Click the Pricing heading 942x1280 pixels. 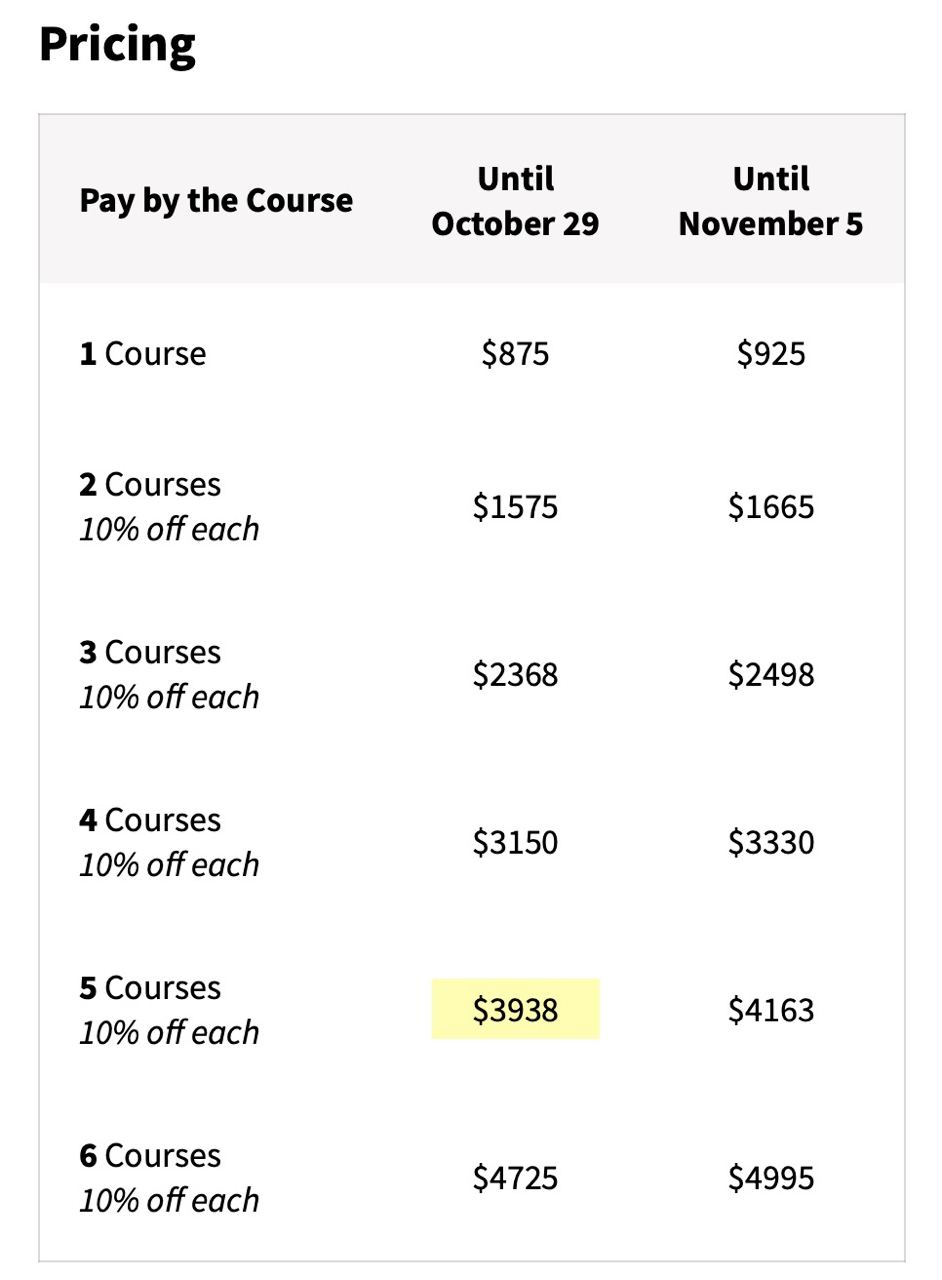[117, 45]
